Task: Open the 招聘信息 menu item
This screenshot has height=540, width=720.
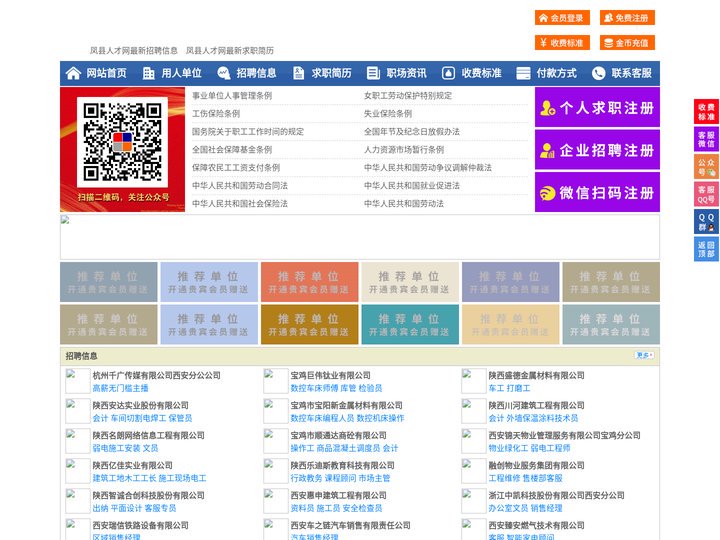Action: pos(256,73)
